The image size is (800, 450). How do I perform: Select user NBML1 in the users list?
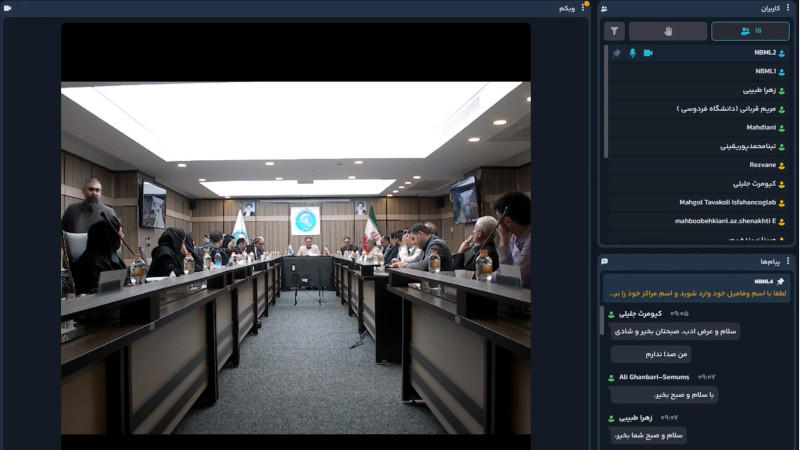click(765, 71)
